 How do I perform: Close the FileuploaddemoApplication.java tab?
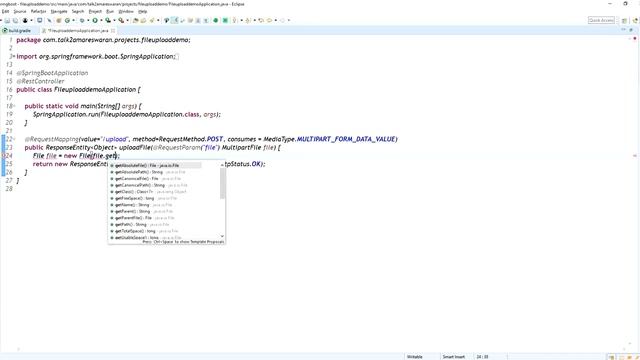click(113, 31)
